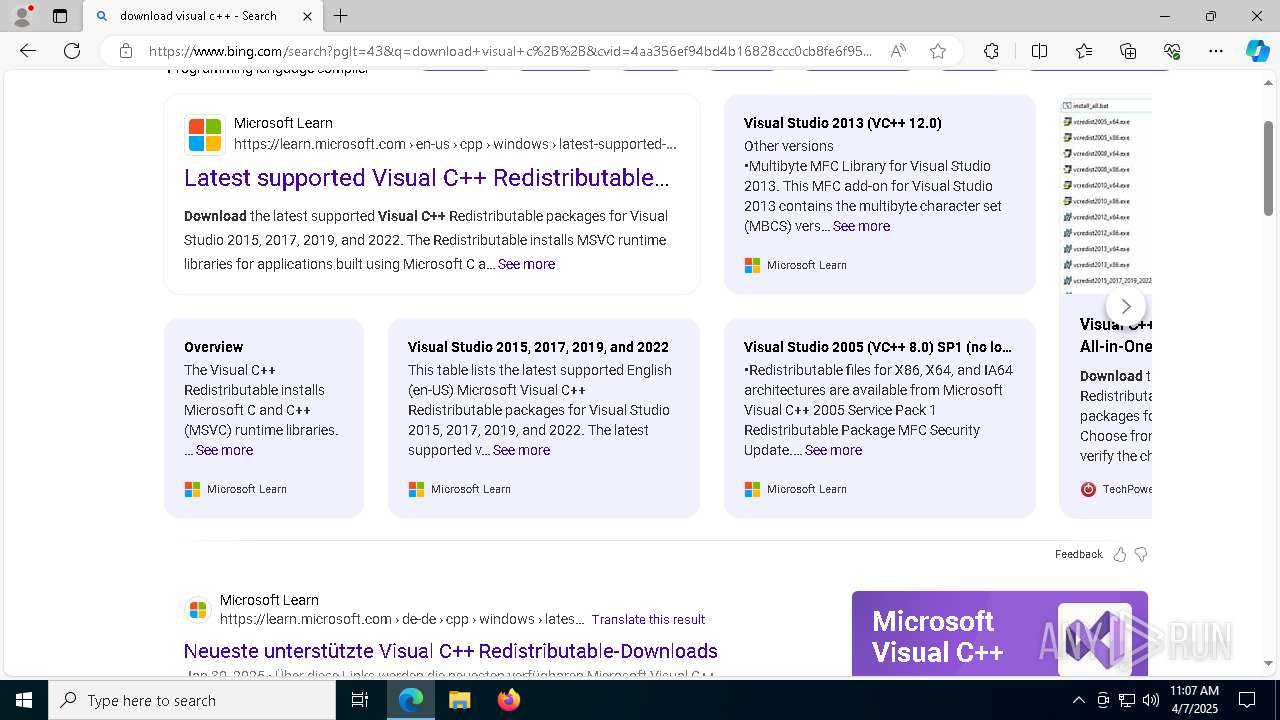Give thumbs up feedback
Image resolution: width=1280 pixels, height=720 pixels.
(x=1120, y=554)
